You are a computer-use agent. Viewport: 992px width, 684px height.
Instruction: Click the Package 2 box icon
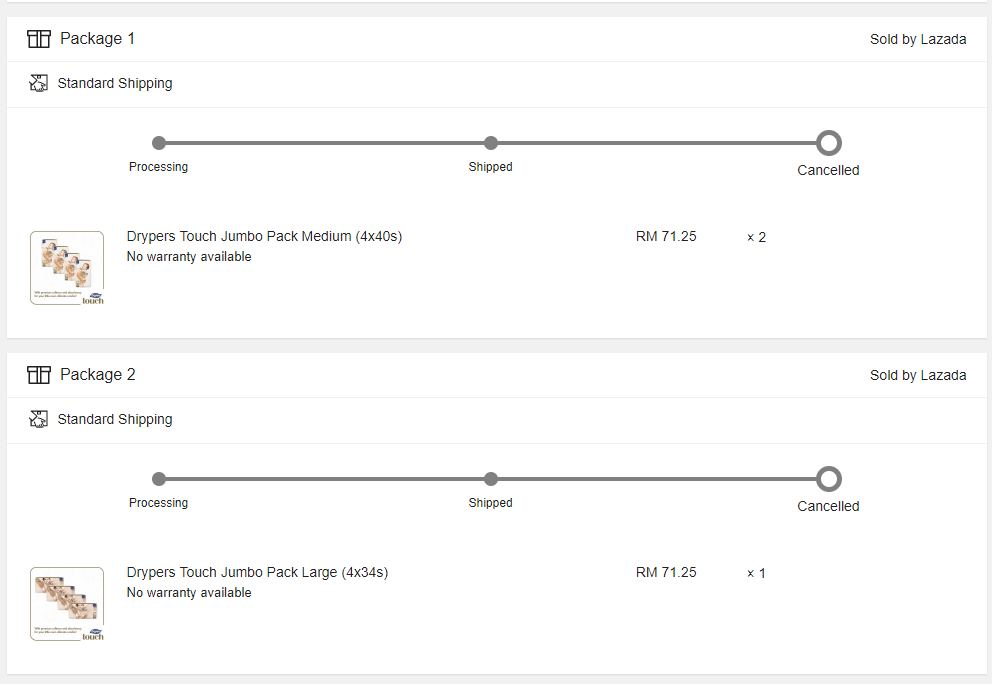[x=39, y=375]
